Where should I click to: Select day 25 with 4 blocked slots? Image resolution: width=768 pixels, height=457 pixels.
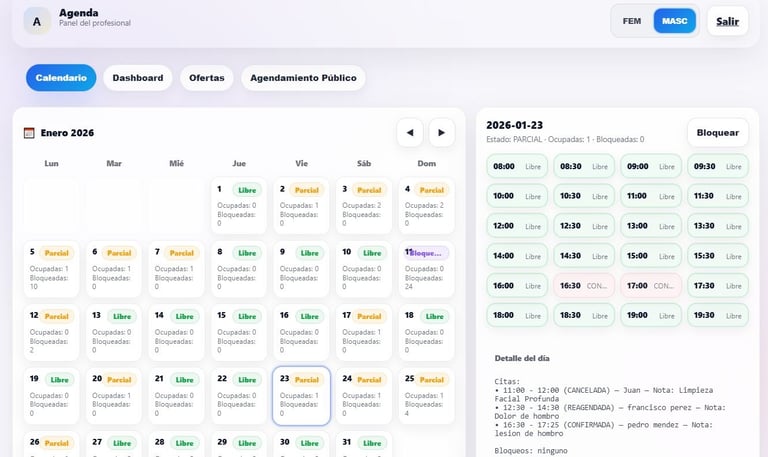point(426,396)
